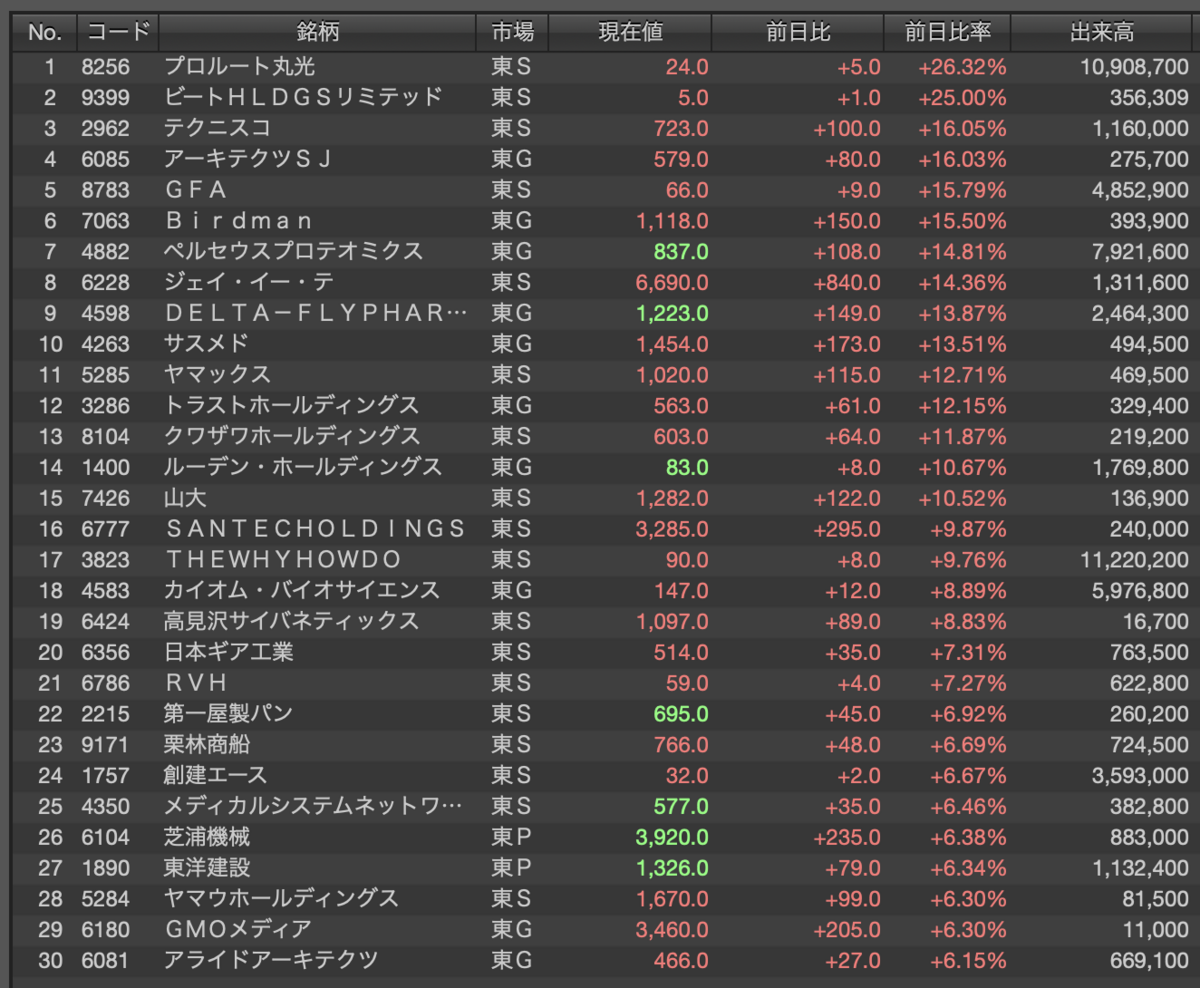This screenshot has width=1200, height=988.
Task: Click volume value 11,220,200
Action: tap(1133, 560)
